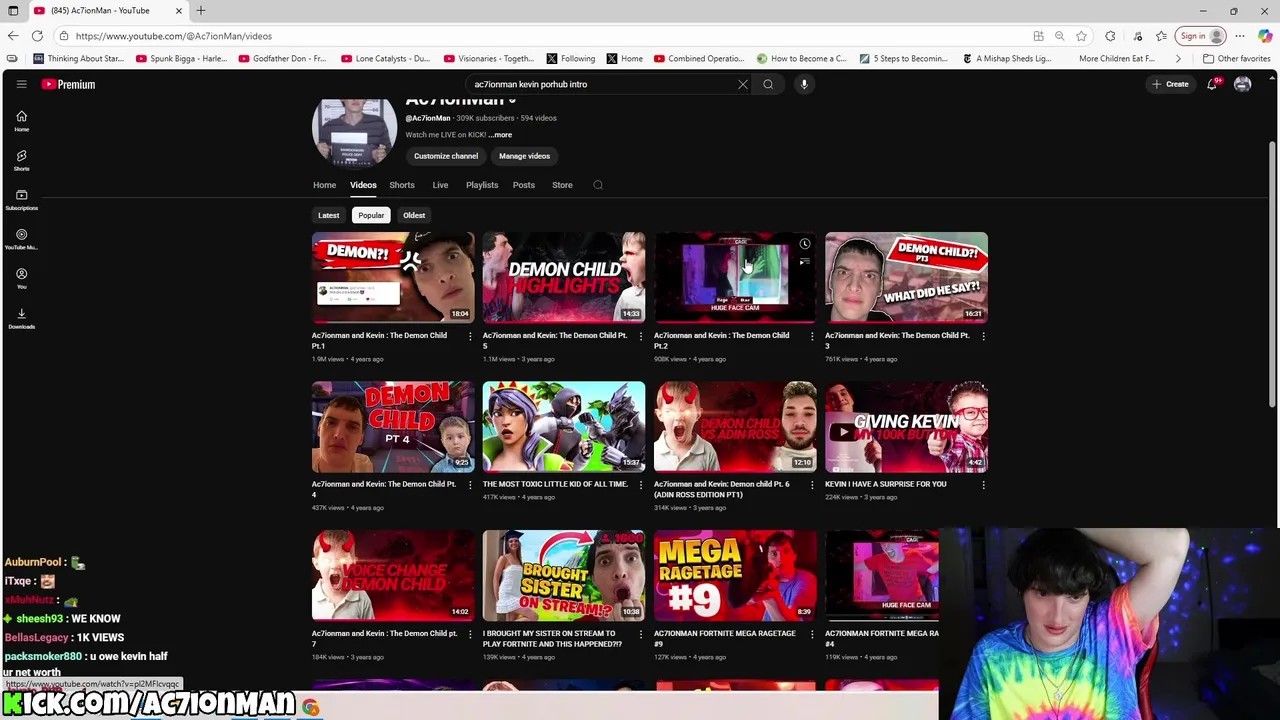The image size is (1280, 720).
Task: Open the Create dropdown button
Action: click(1170, 84)
